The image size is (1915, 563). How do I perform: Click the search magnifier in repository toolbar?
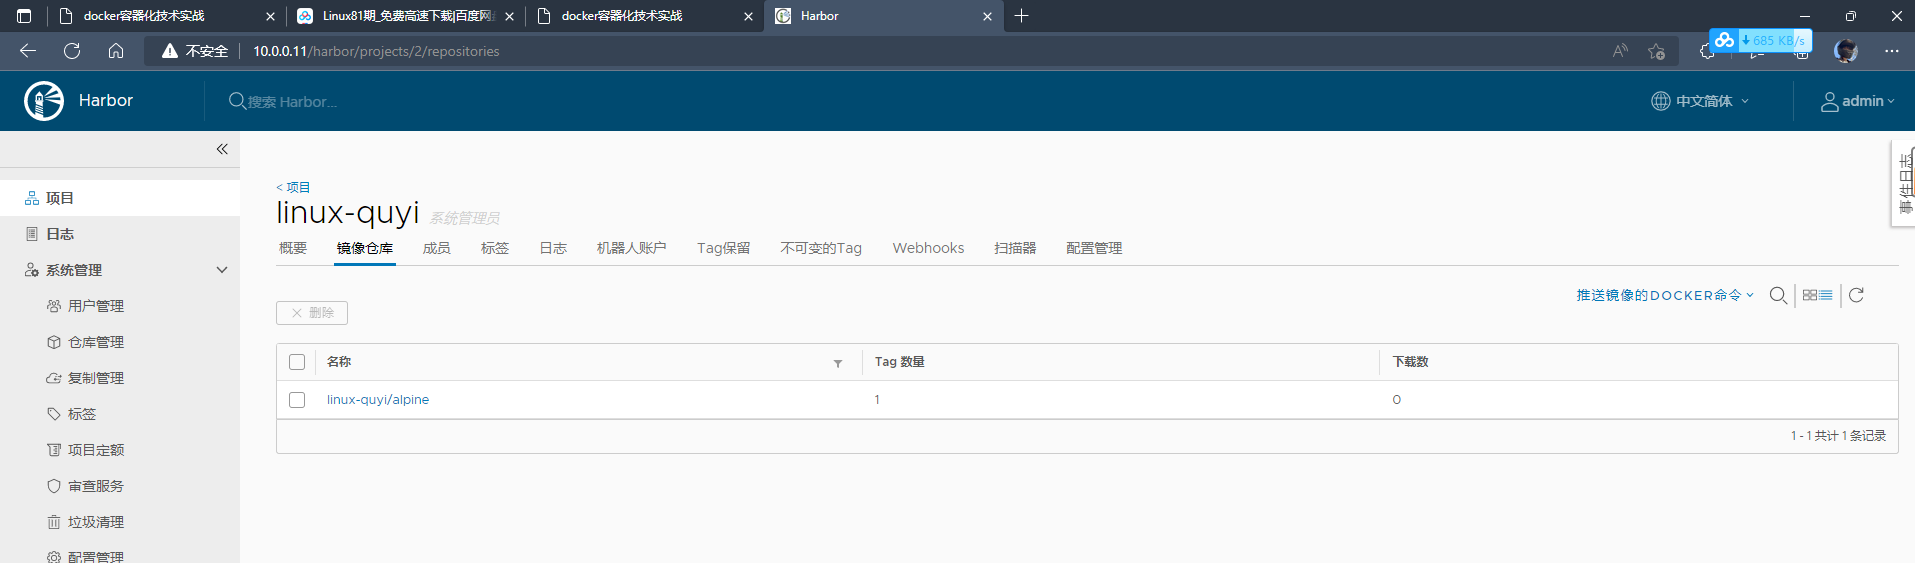click(x=1778, y=295)
